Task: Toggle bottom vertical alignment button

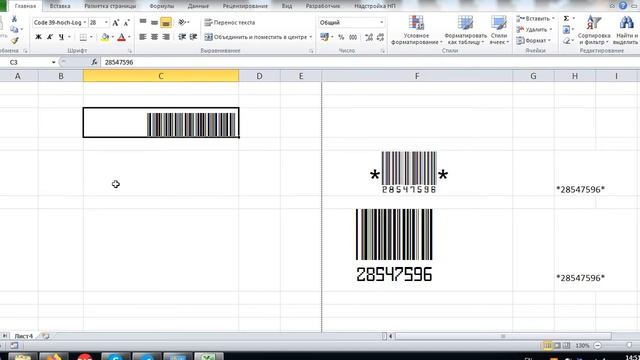Action: click(x=166, y=22)
